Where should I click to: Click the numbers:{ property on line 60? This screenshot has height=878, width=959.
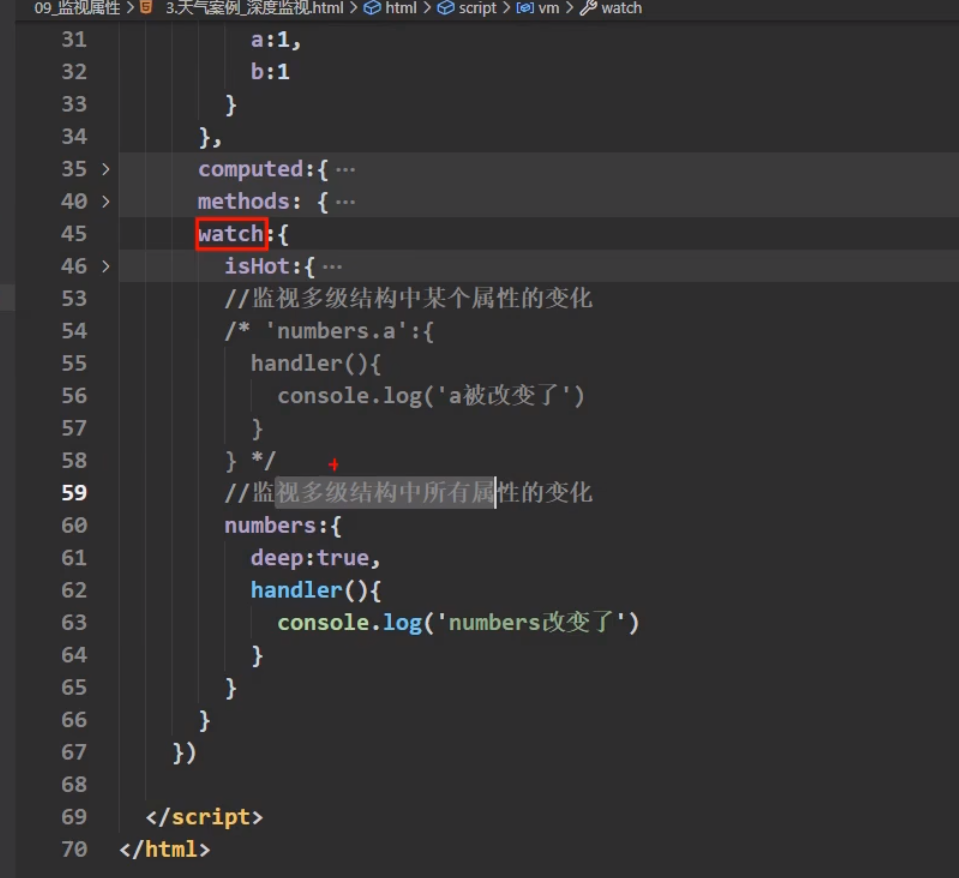tap(283, 525)
